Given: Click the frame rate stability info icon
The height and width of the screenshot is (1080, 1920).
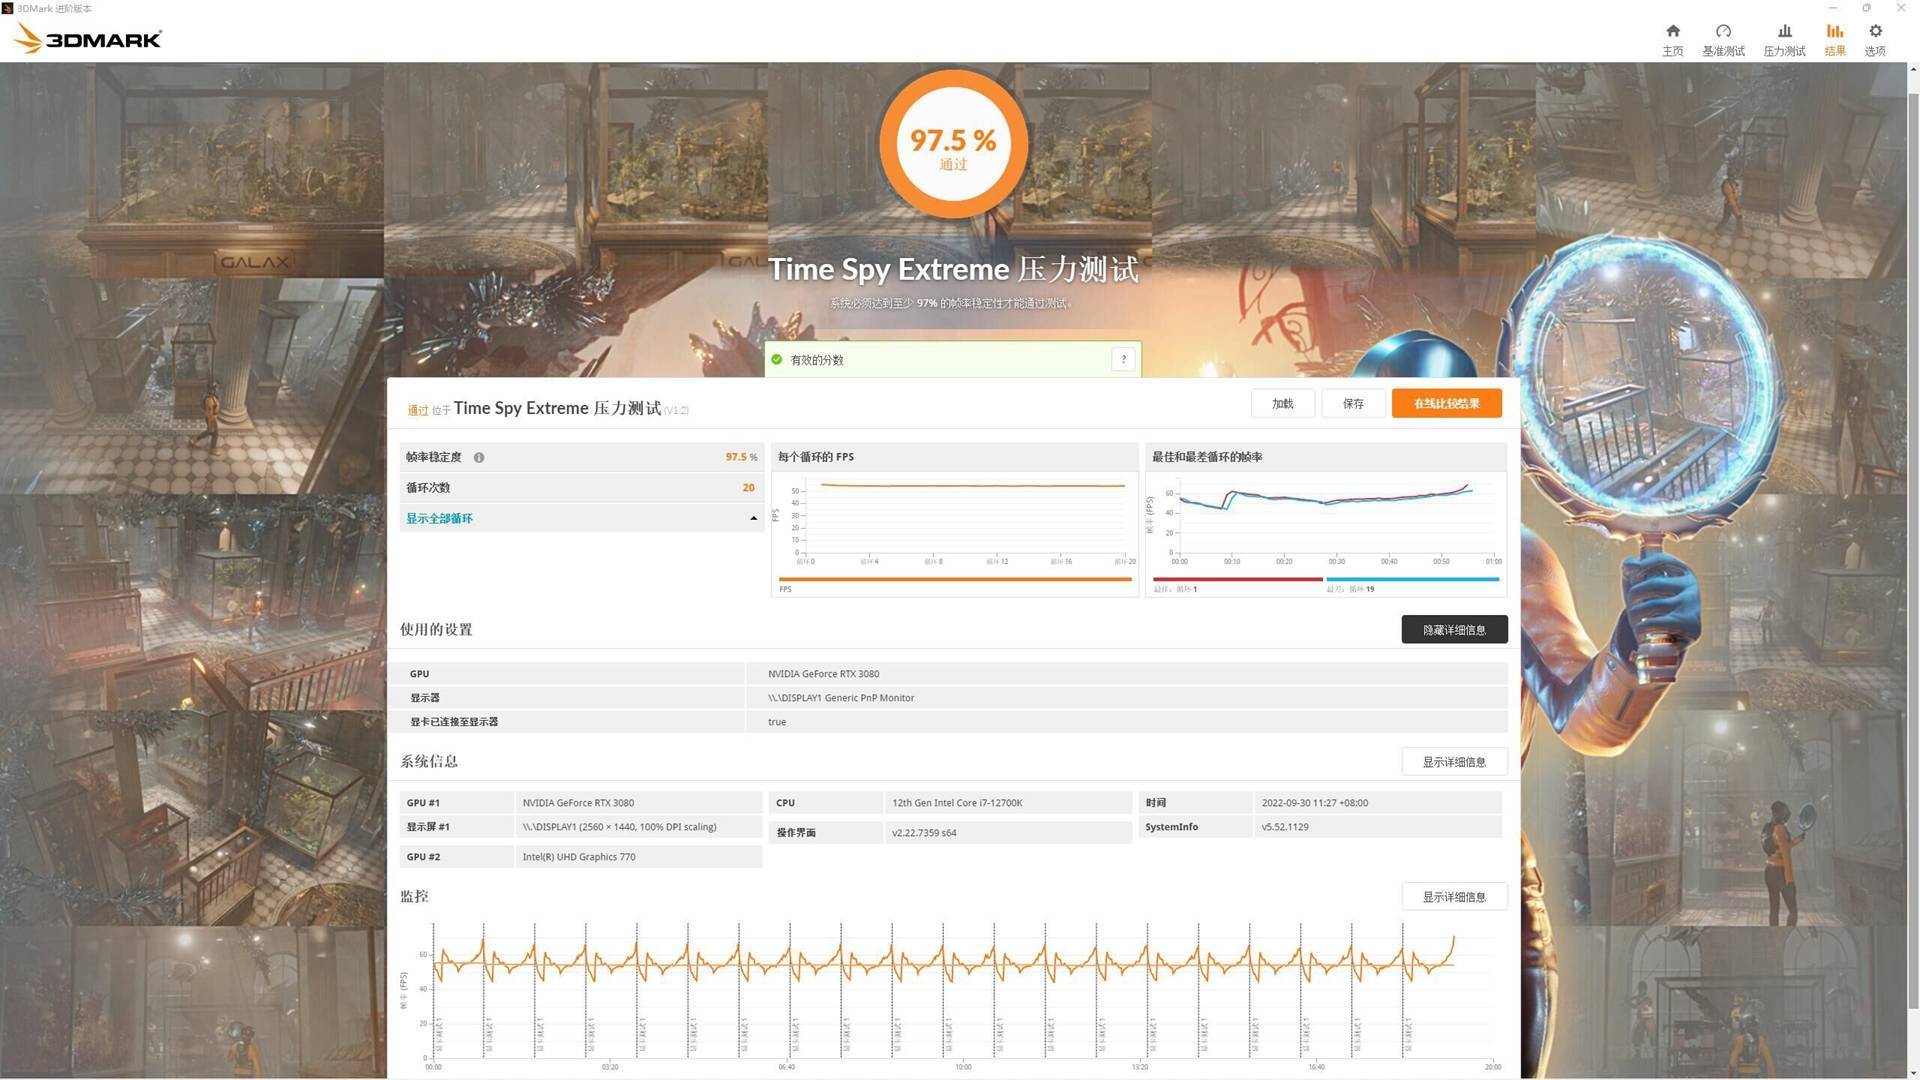Looking at the screenshot, I should pyautogui.click(x=479, y=458).
